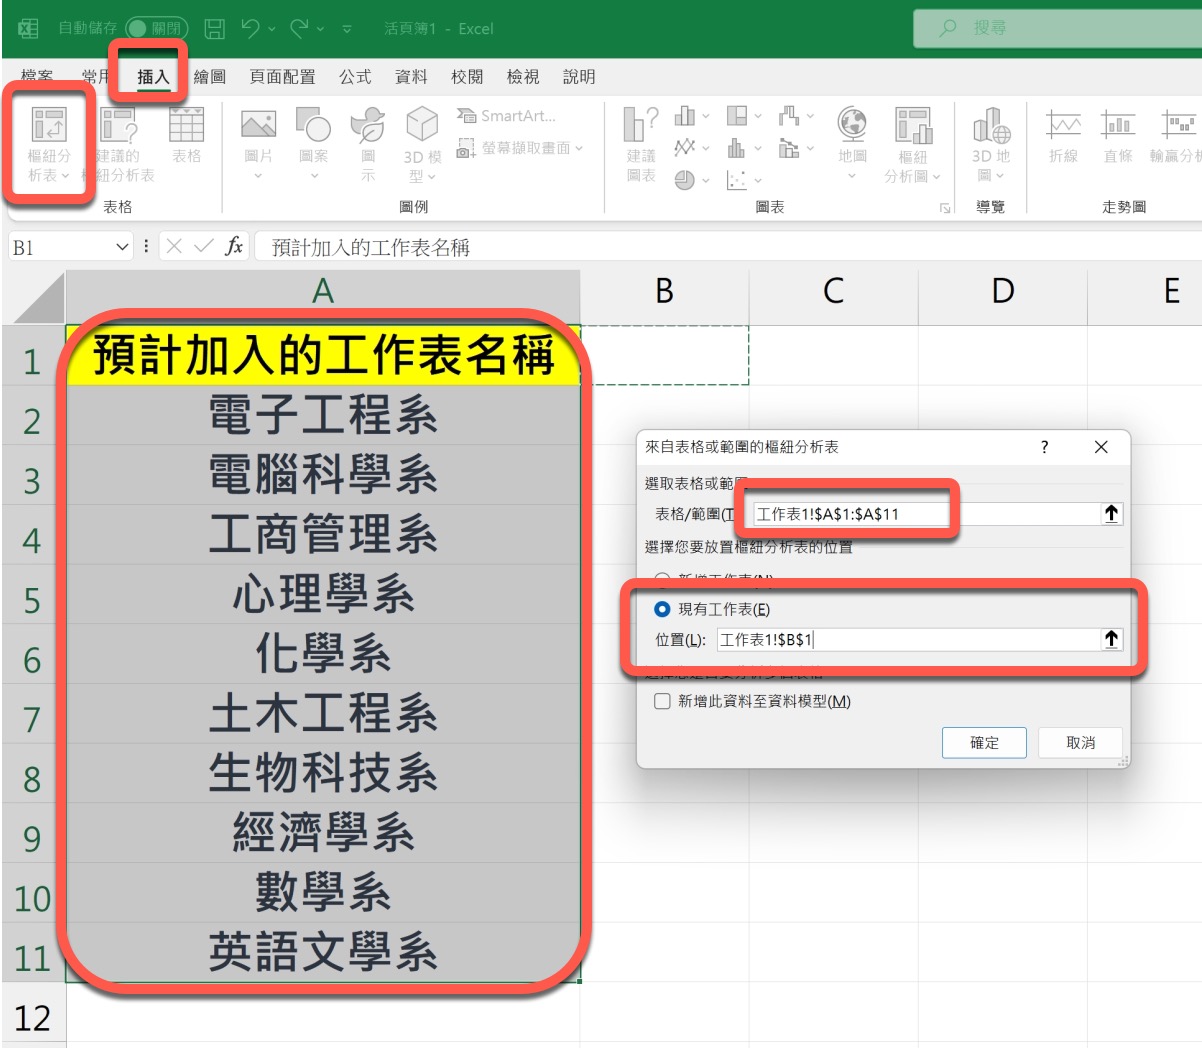Image resolution: width=1202 pixels, height=1048 pixels.
Task: Open the Shapes (圖案) icon
Action: point(313,128)
